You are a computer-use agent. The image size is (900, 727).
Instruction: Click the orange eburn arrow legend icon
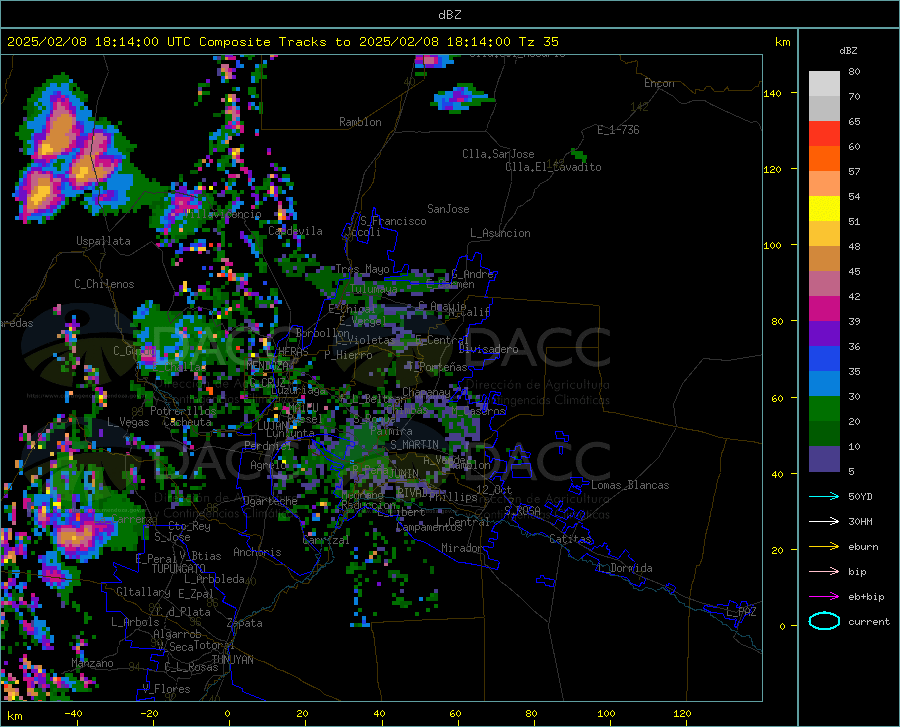(824, 546)
